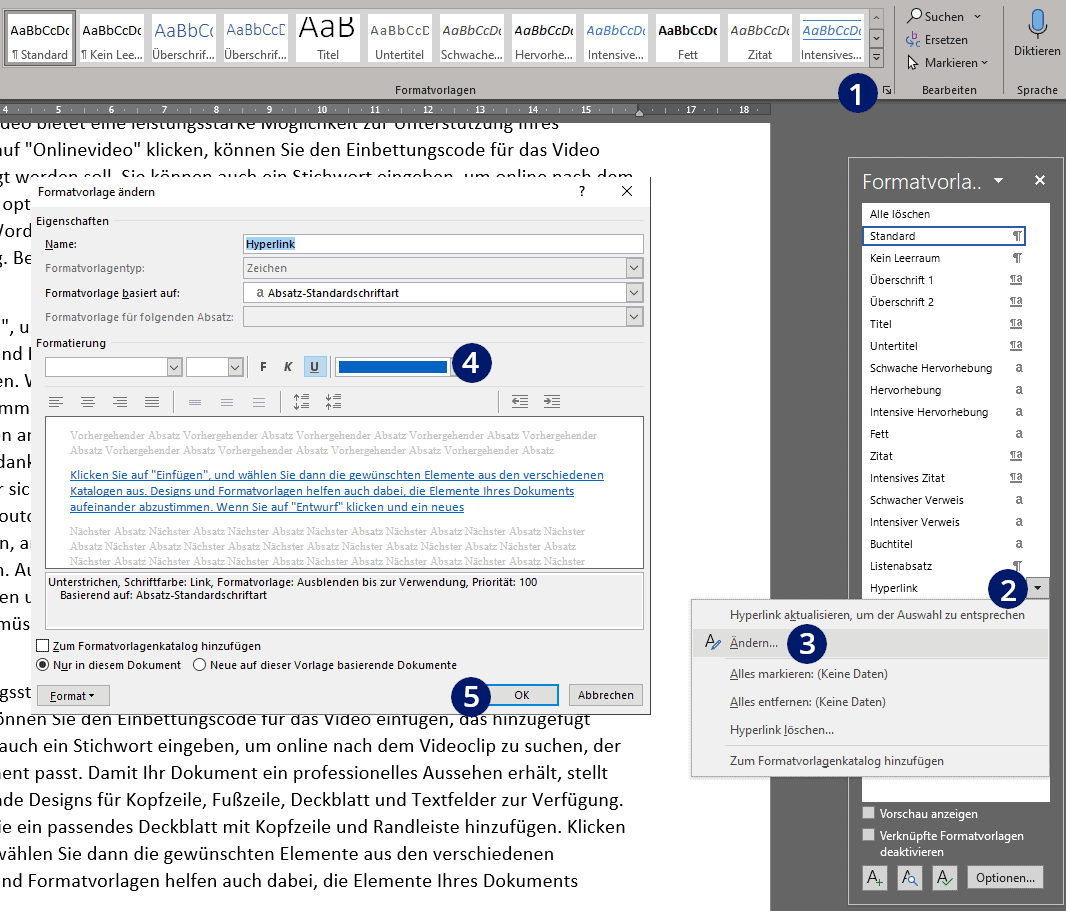Viewport: 1066px width, 911px height.
Task: Click the italic K formatting button
Action: click(x=288, y=367)
